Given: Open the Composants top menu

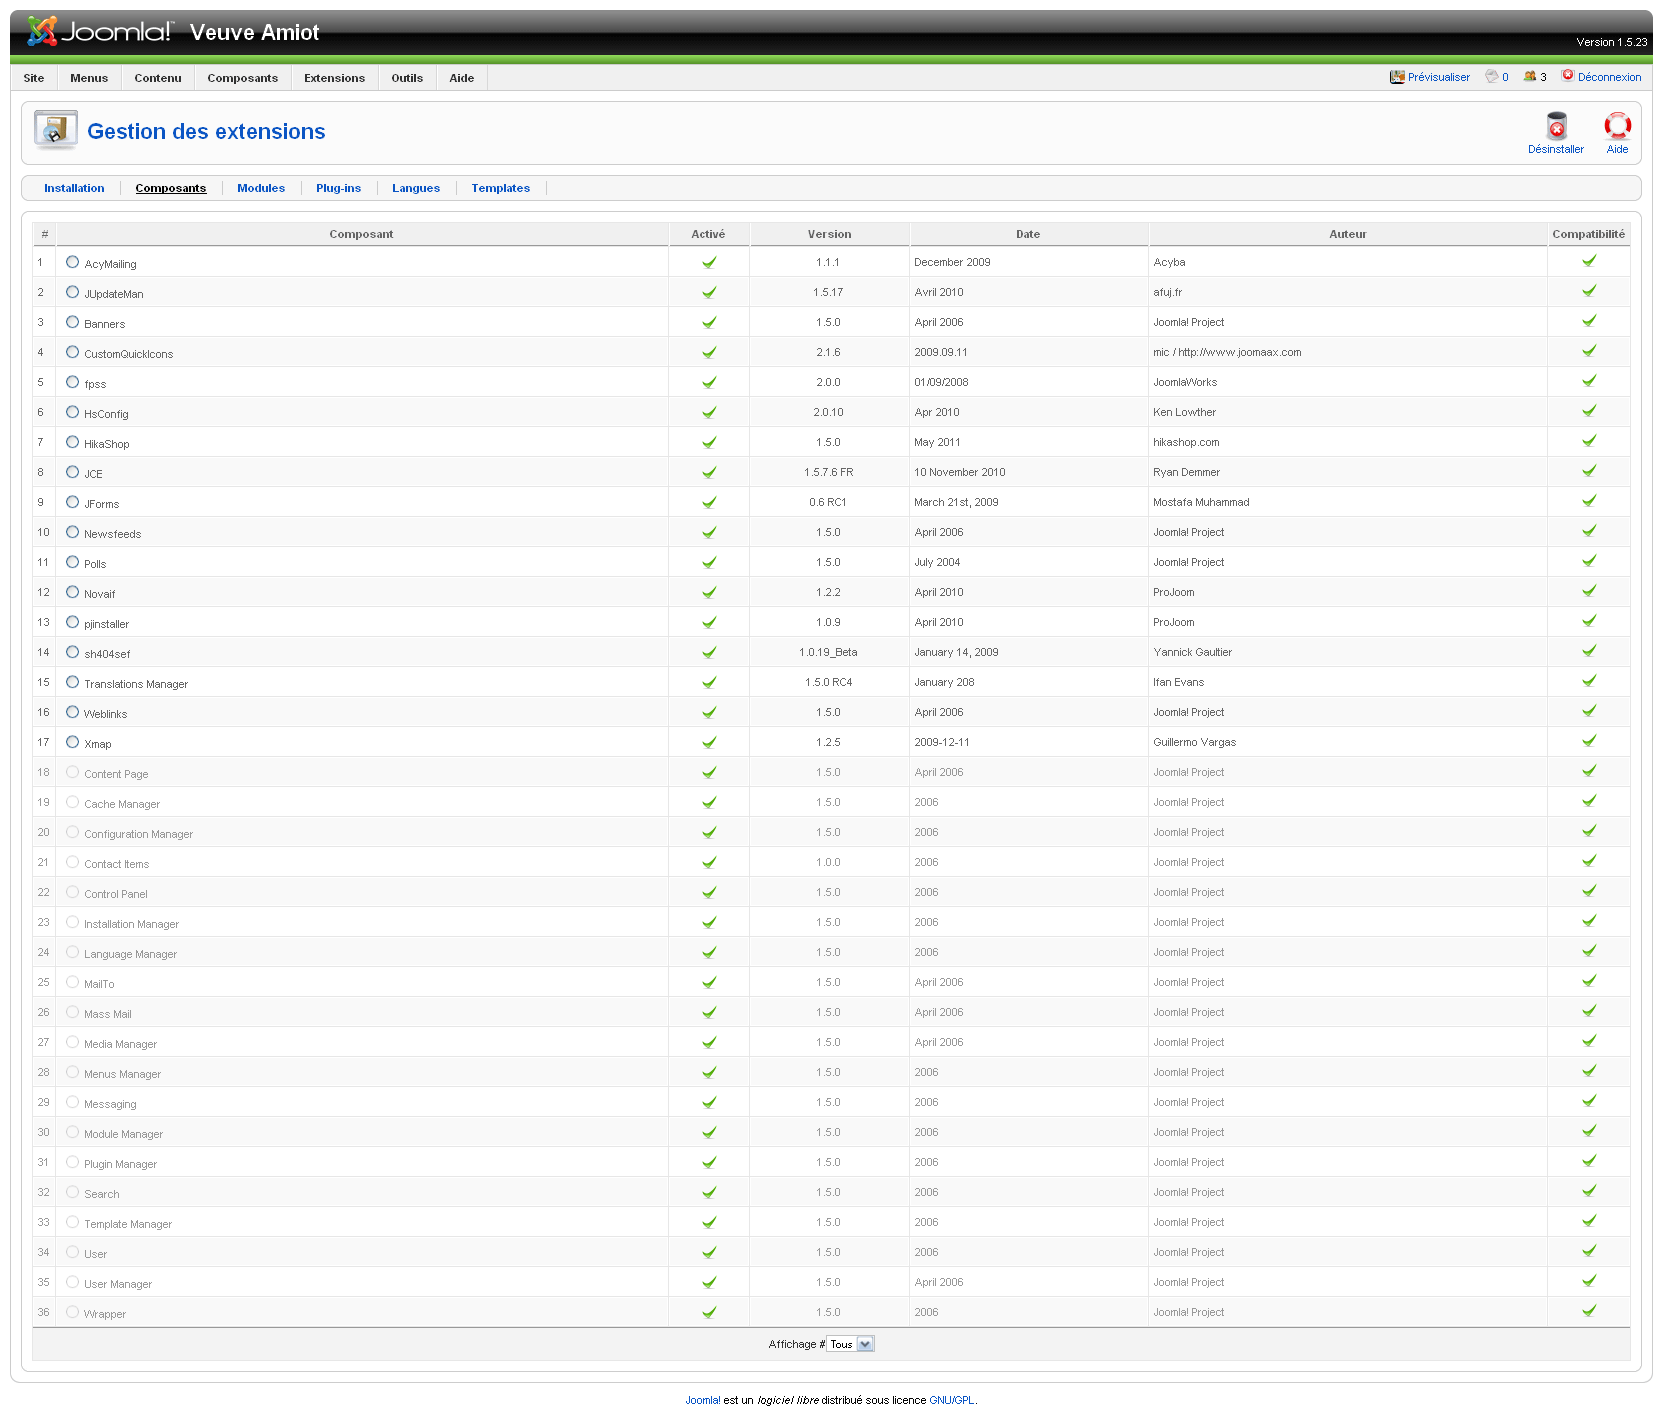Looking at the screenshot, I should [243, 78].
